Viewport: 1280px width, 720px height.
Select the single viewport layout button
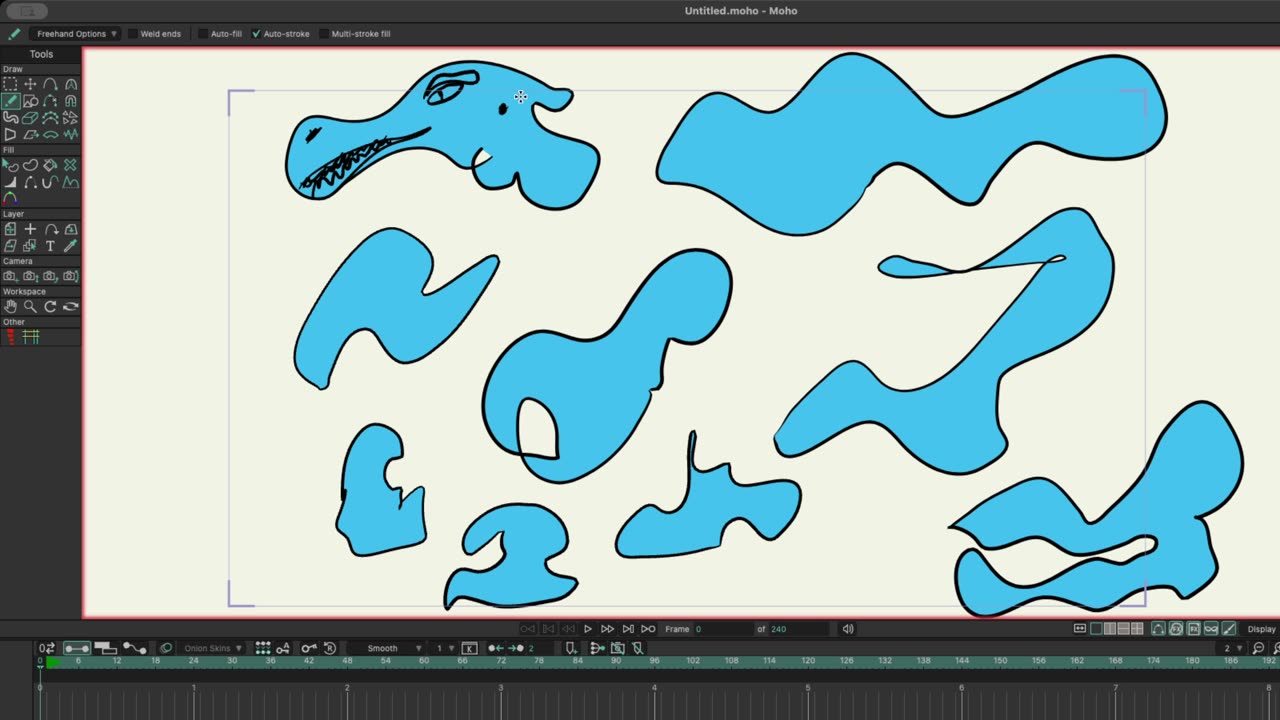(1096, 629)
